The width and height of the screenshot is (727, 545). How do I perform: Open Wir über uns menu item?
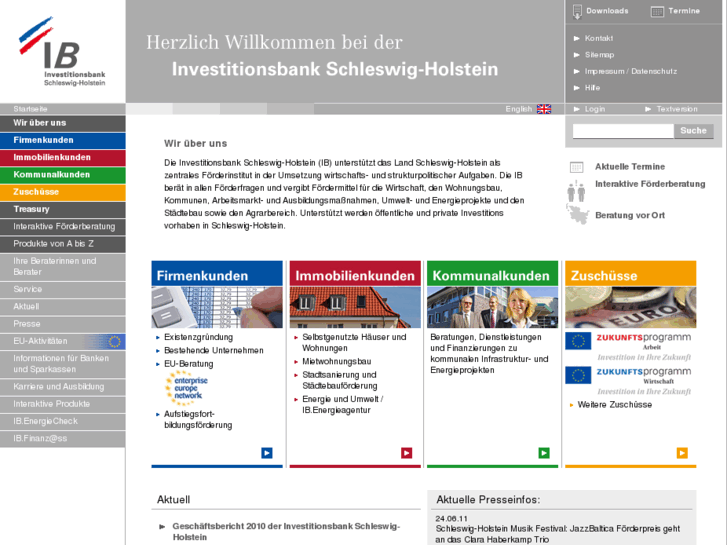click(x=63, y=123)
